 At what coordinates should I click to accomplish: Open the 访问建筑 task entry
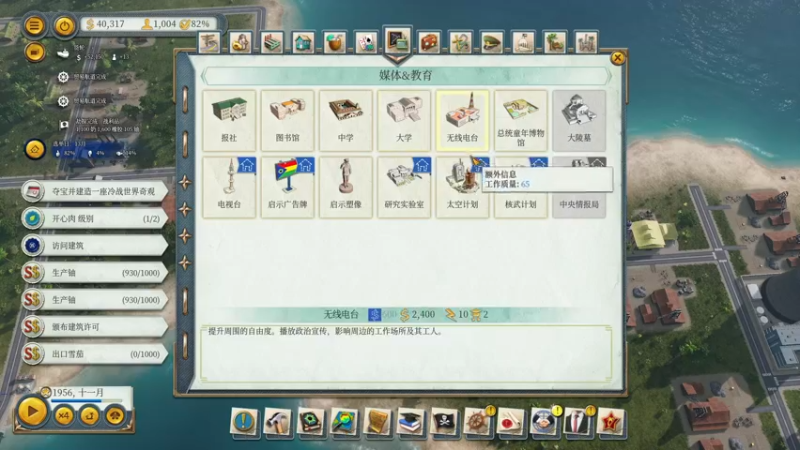pyautogui.click(x=95, y=245)
